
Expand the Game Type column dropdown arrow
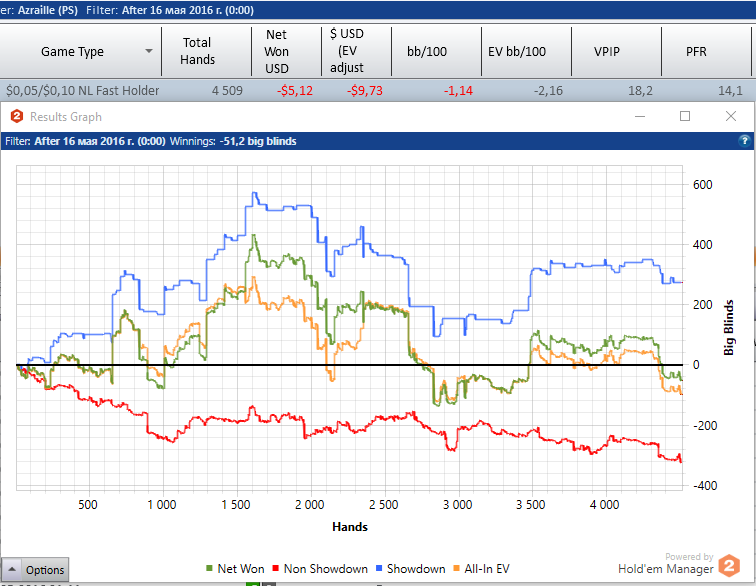pos(149,51)
